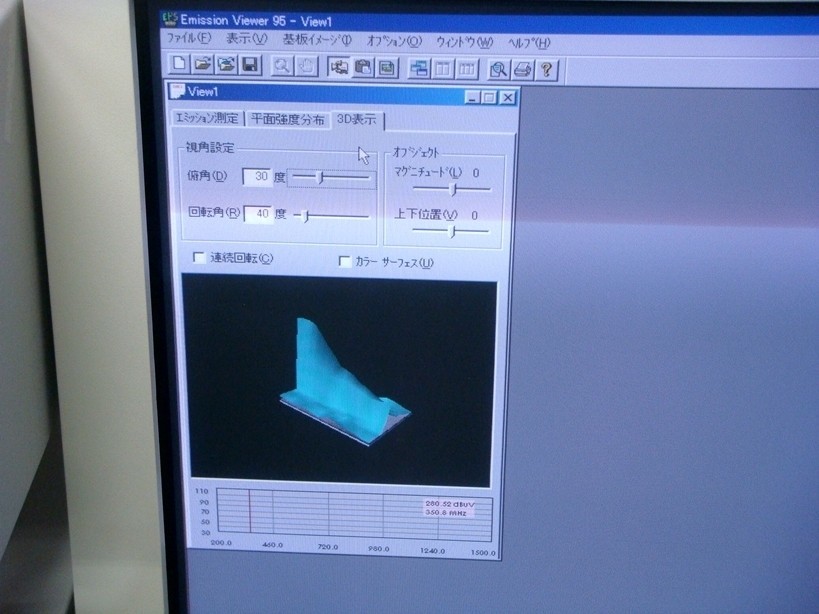The width and height of the screenshot is (819, 614).
Task: Click the printer icon
Action: click(x=522, y=70)
